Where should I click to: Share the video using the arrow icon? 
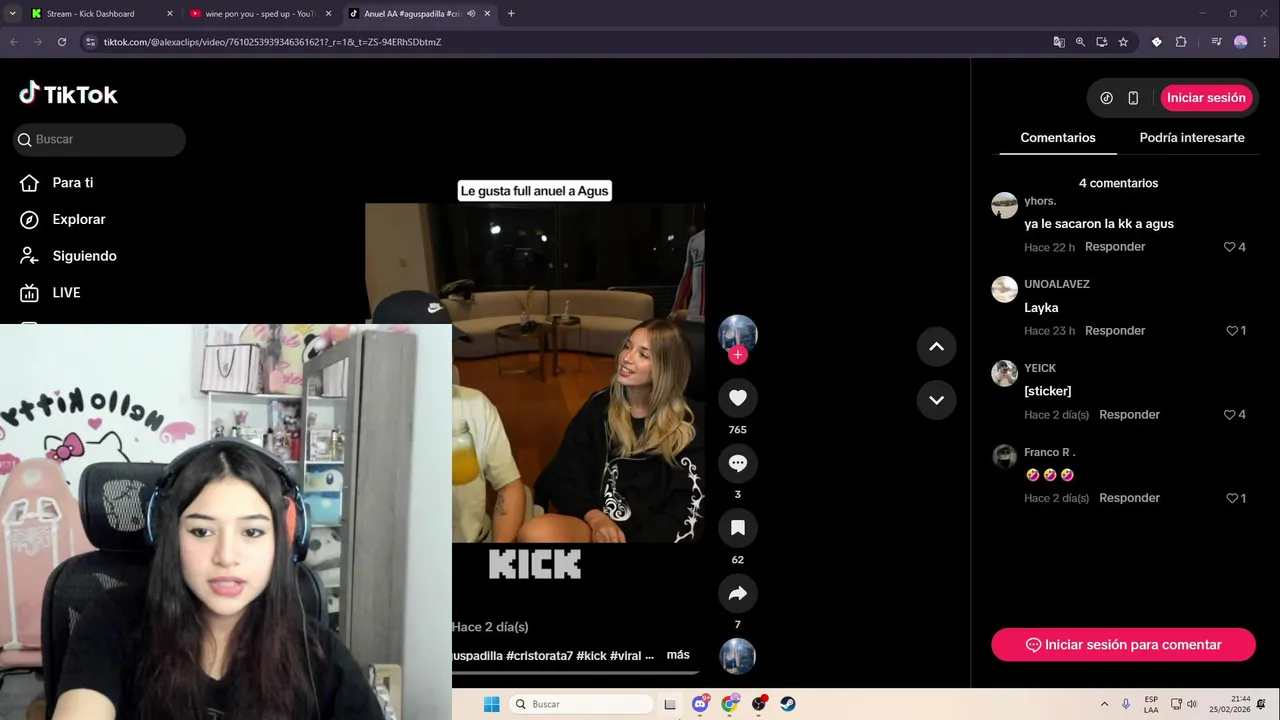(738, 593)
